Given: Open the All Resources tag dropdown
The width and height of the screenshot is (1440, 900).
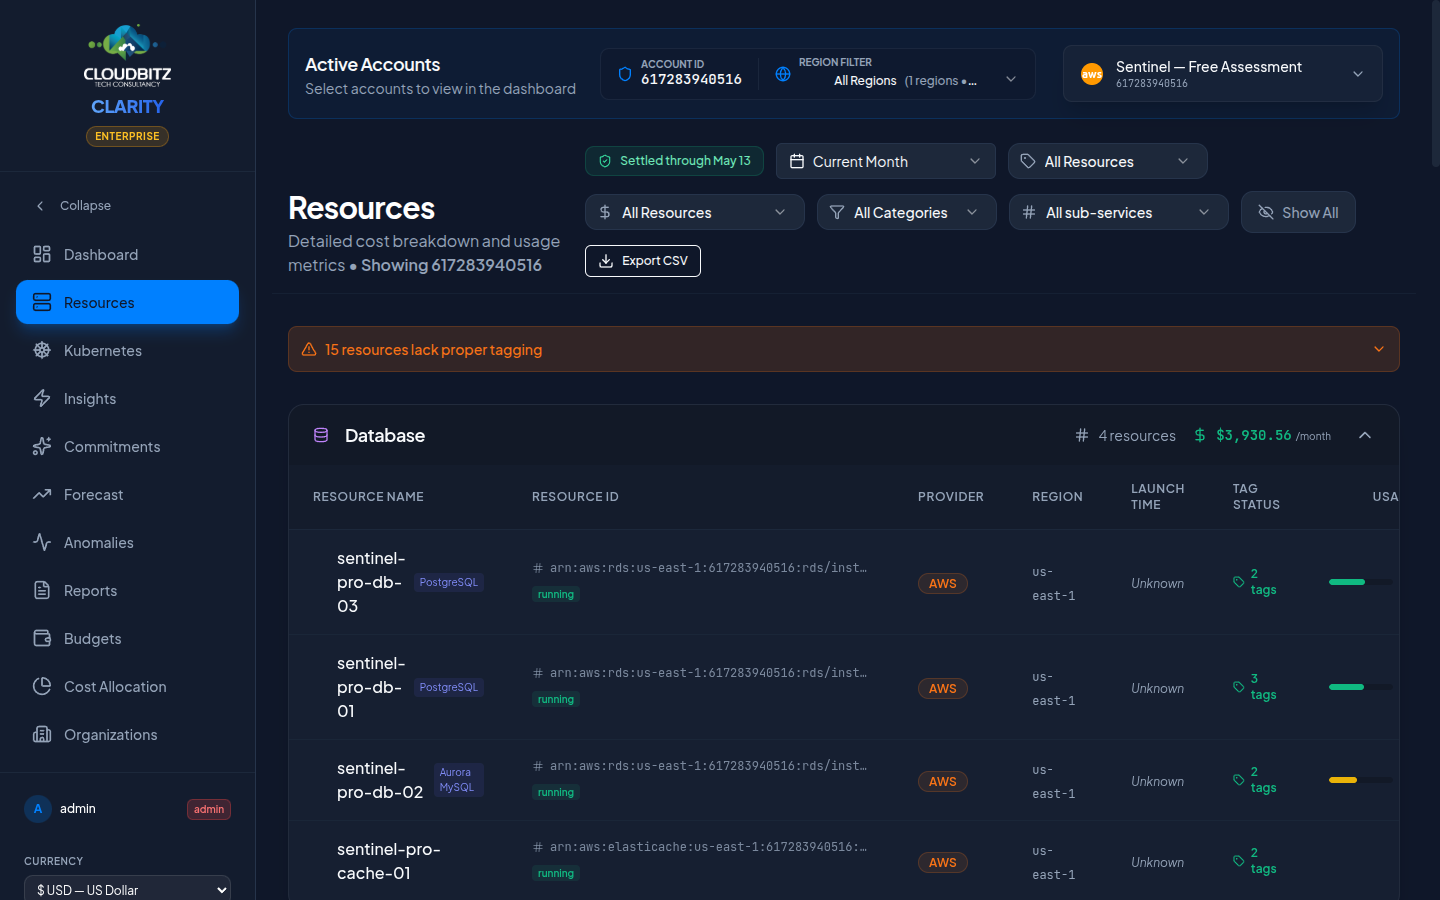Looking at the screenshot, I should (1108, 161).
